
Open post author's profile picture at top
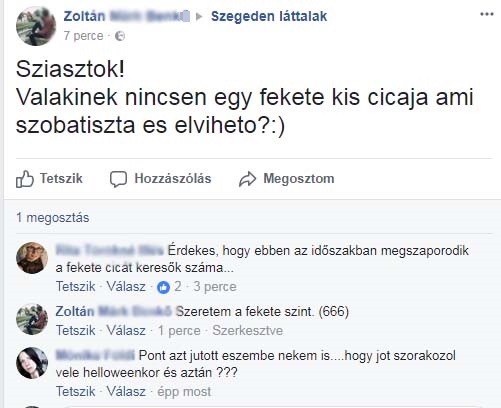pos(36,26)
